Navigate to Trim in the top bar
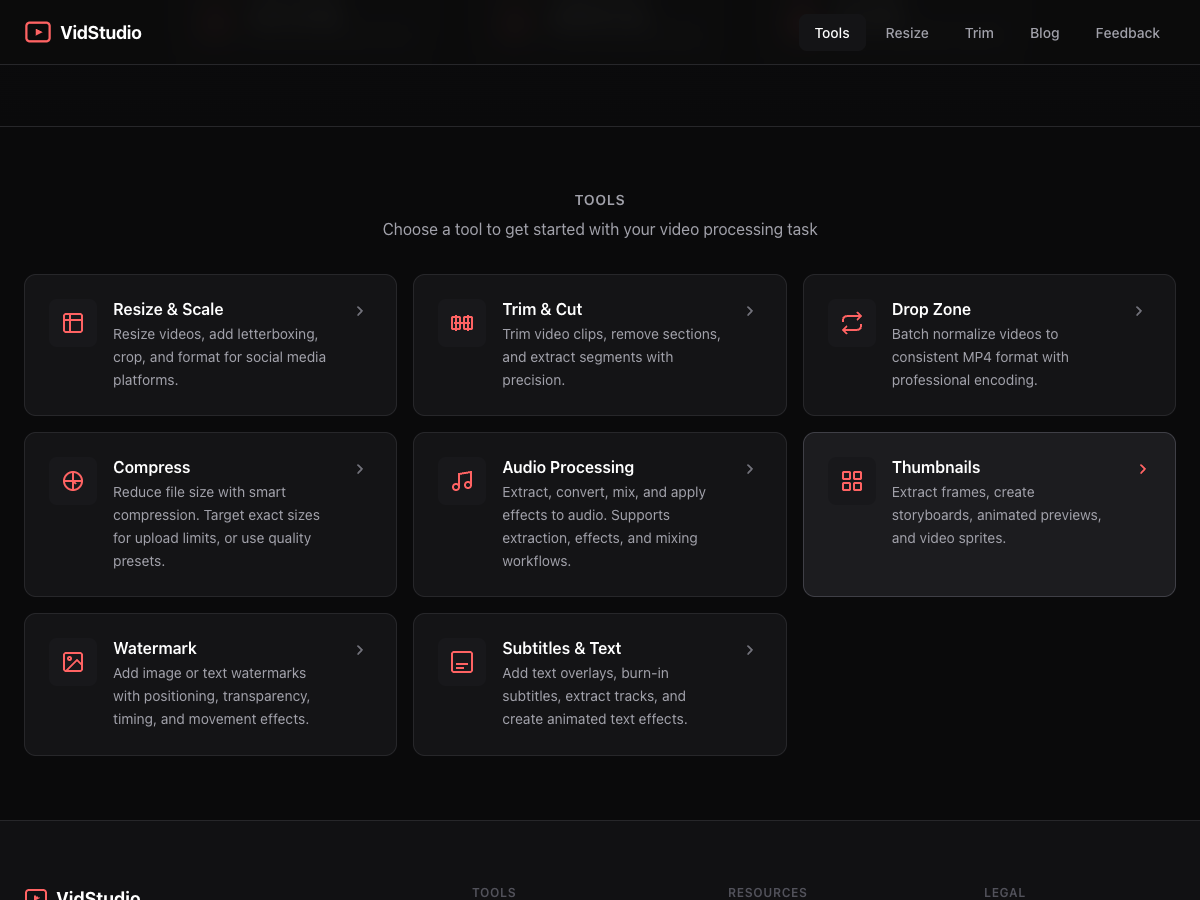 [x=979, y=32]
